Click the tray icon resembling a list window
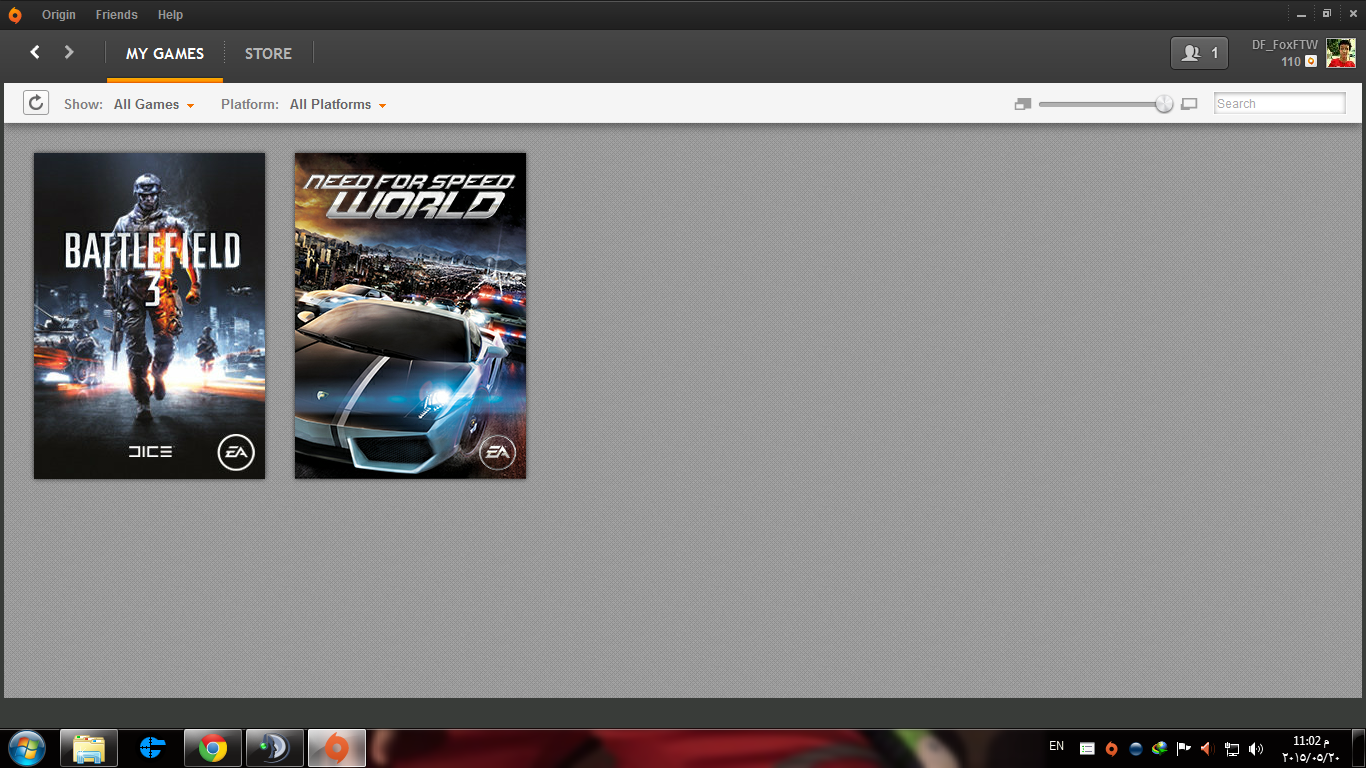The height and width of the screenshot is (768, 1366). point(1087,748)
